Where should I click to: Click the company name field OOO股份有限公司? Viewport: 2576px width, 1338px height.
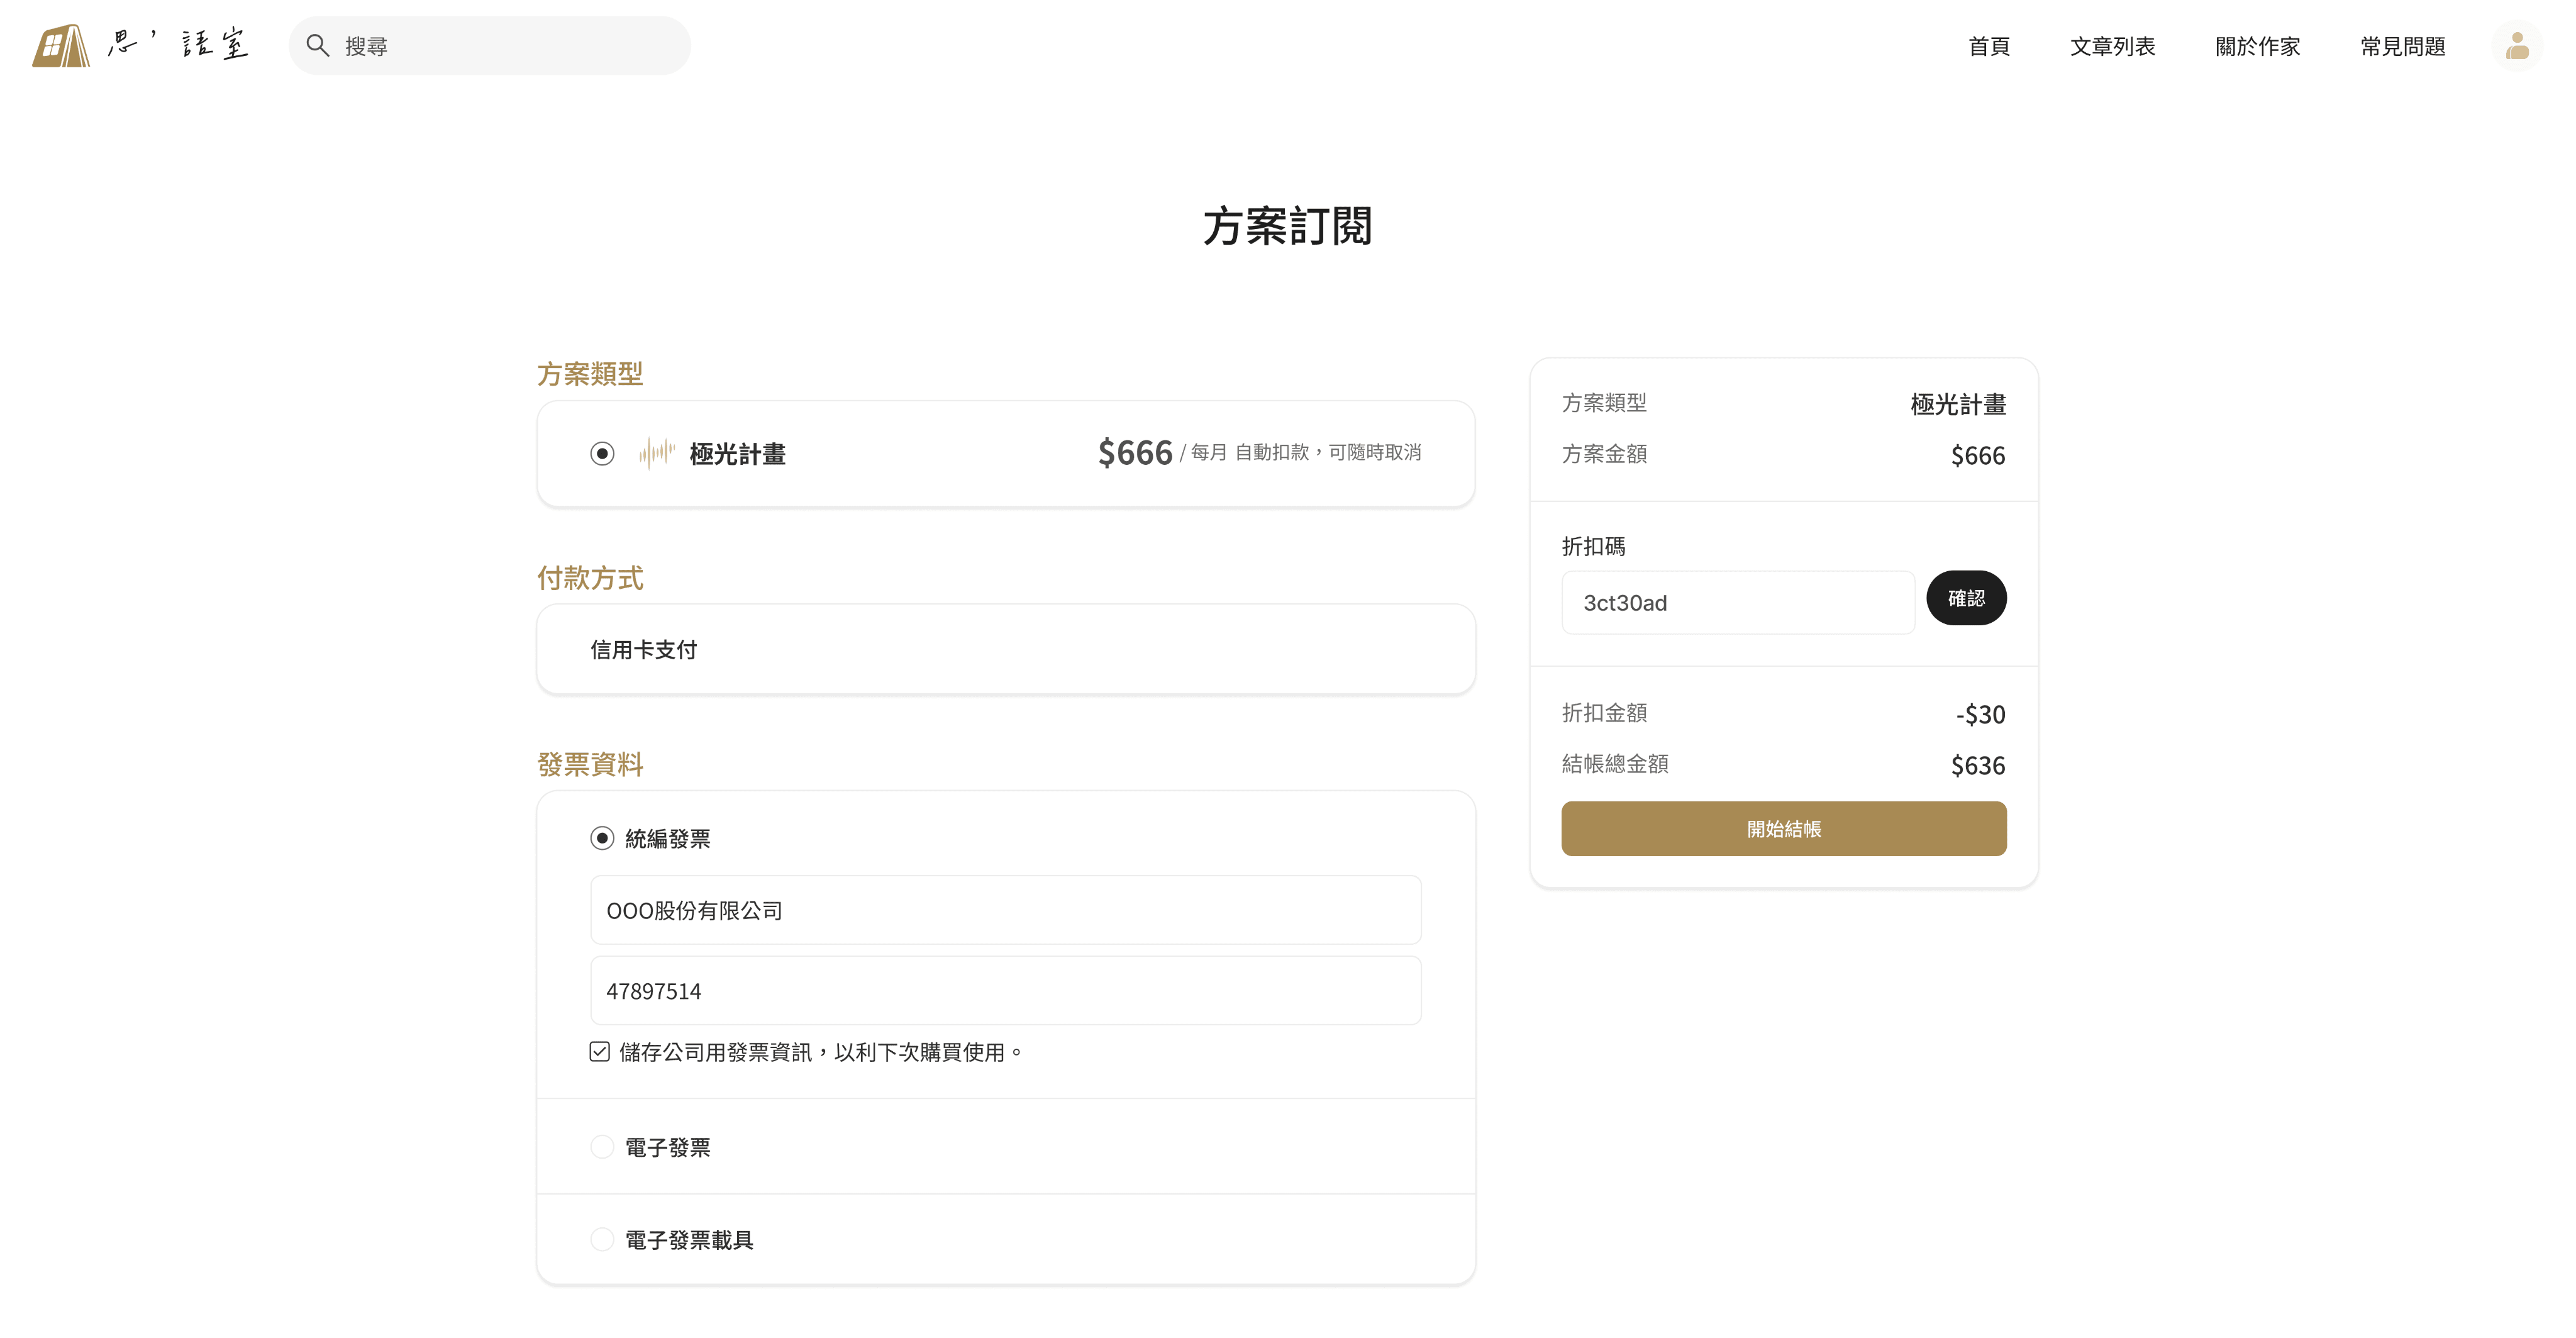click(x=1005, y=910)
